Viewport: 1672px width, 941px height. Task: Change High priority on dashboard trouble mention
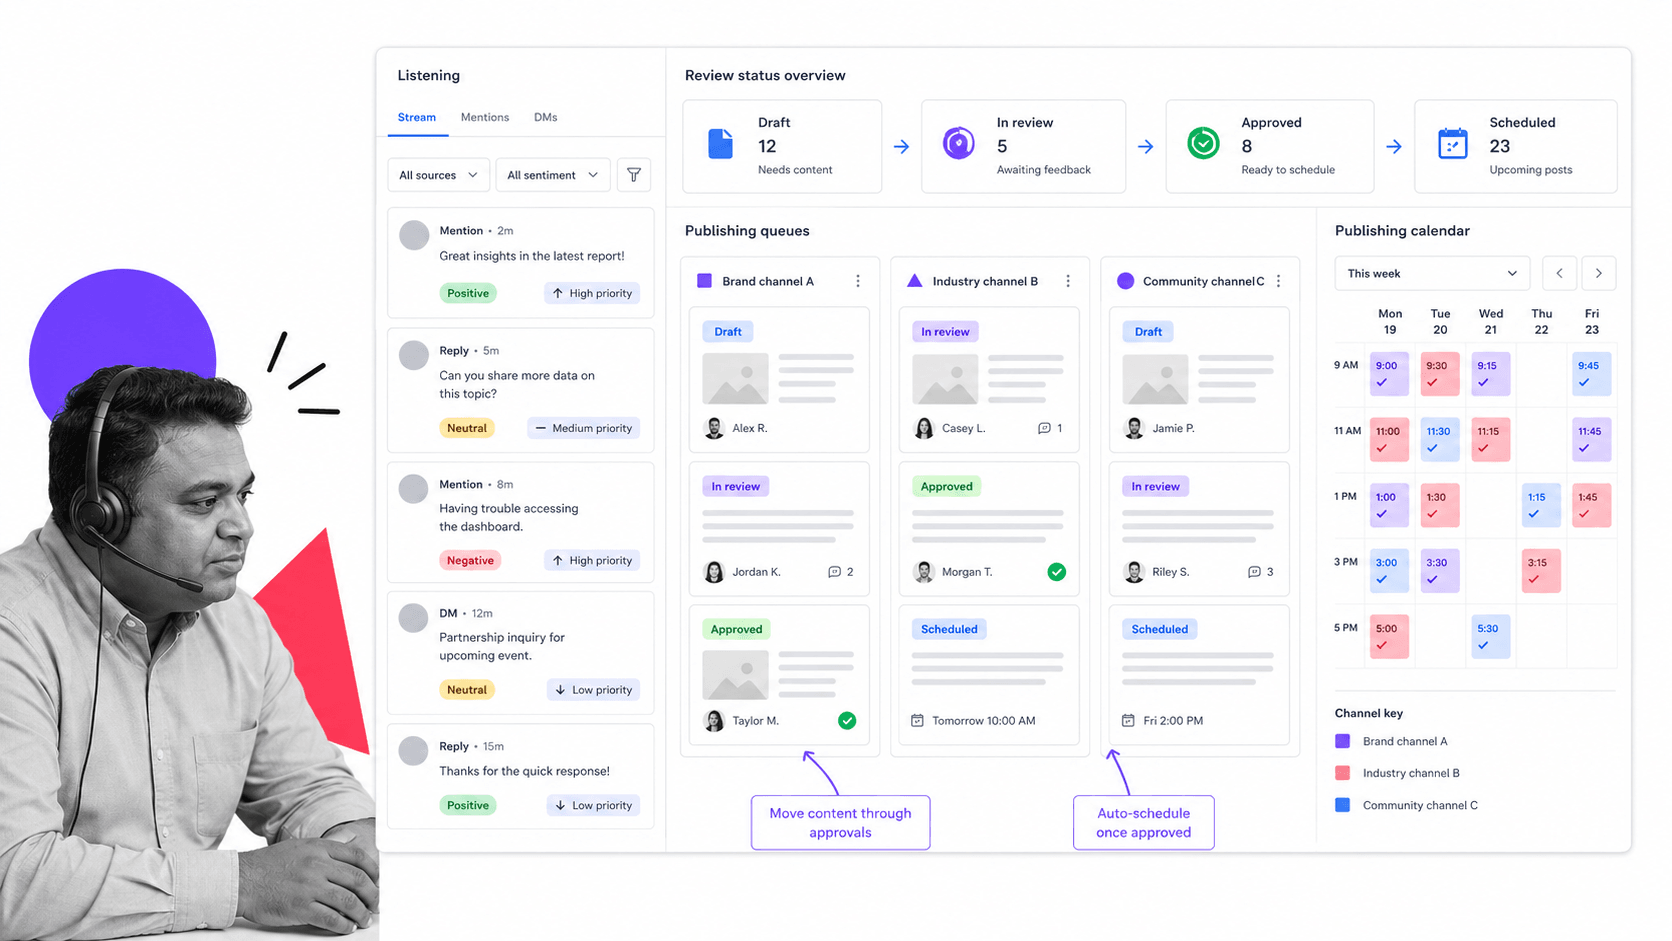[x=592, y=560]
